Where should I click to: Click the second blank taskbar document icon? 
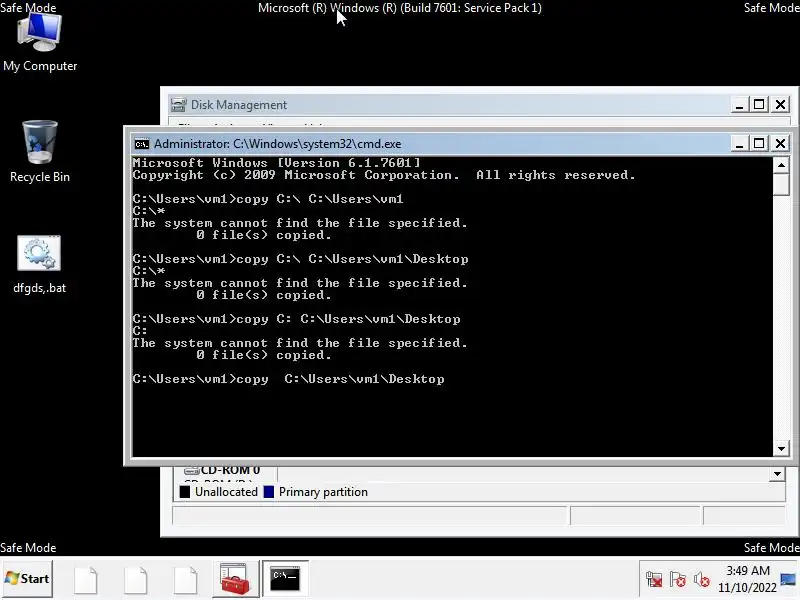136,580
